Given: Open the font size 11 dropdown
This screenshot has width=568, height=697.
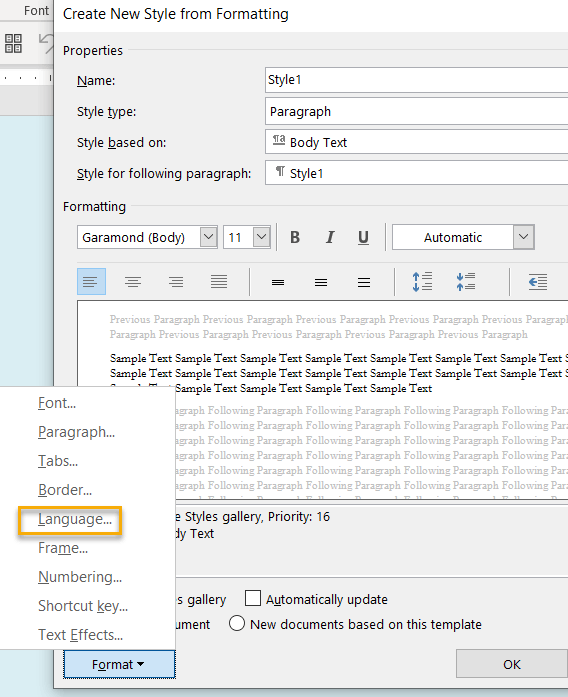Looking at the screenshot, I should [x=262, y=237].
